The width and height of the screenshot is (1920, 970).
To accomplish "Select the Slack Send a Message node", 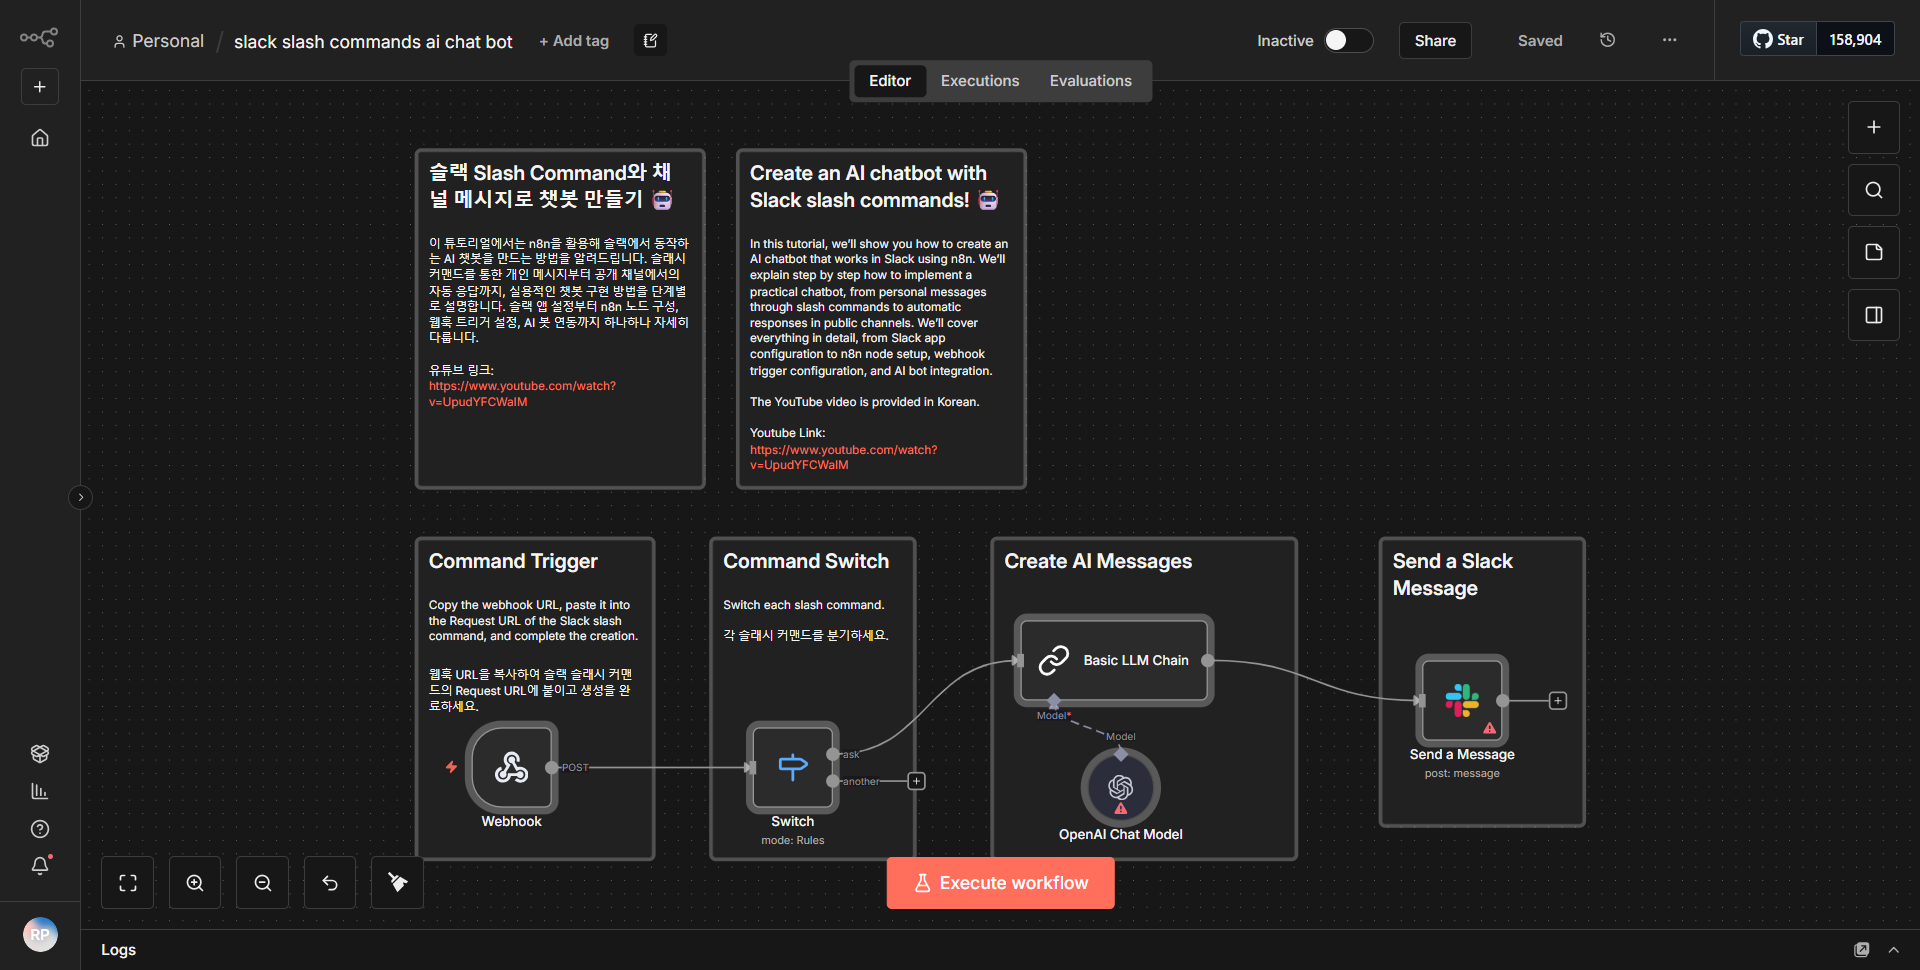I will tap(1462, 701).
